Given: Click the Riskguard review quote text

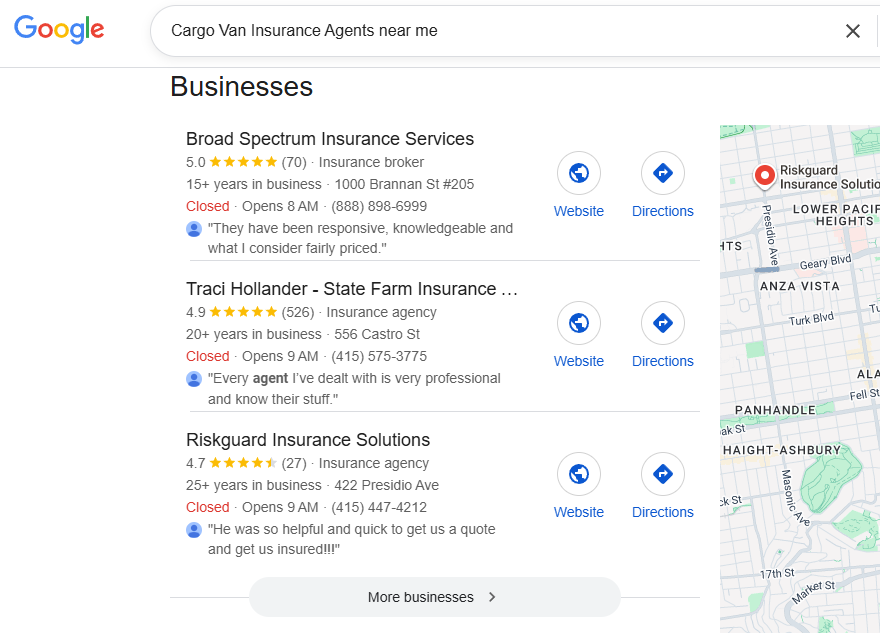Looking at the screenshot, I should coord(351,539).
